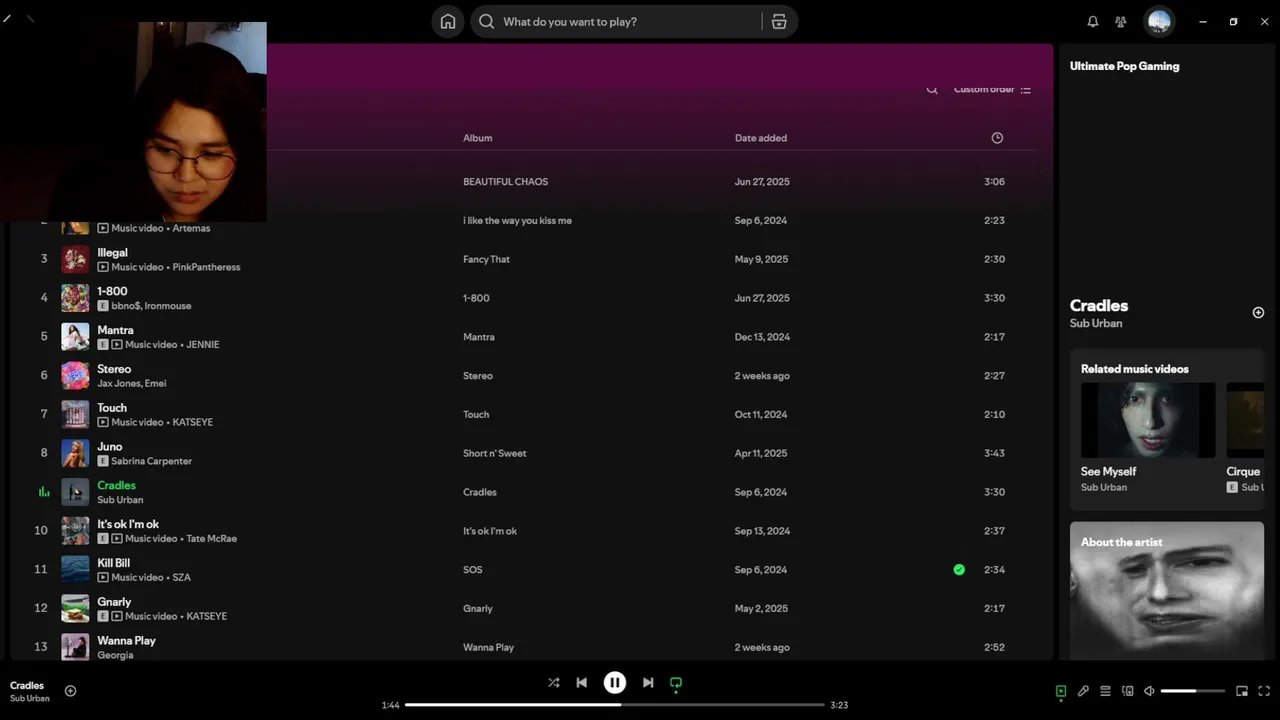Screen dimensions: 1280x720
Task: Add Cradles to Liked Songs in player bar
Action: 70,691
